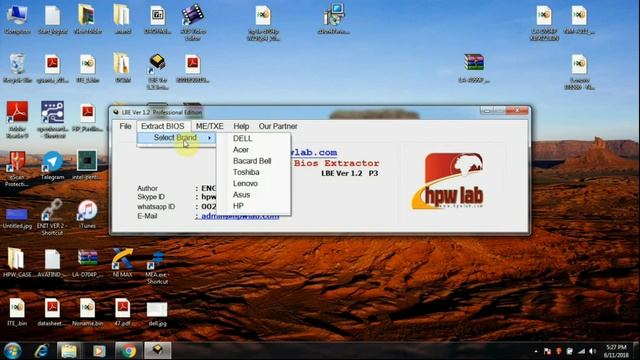Open the 47.pdf file icon

click(x=122, y=313)
